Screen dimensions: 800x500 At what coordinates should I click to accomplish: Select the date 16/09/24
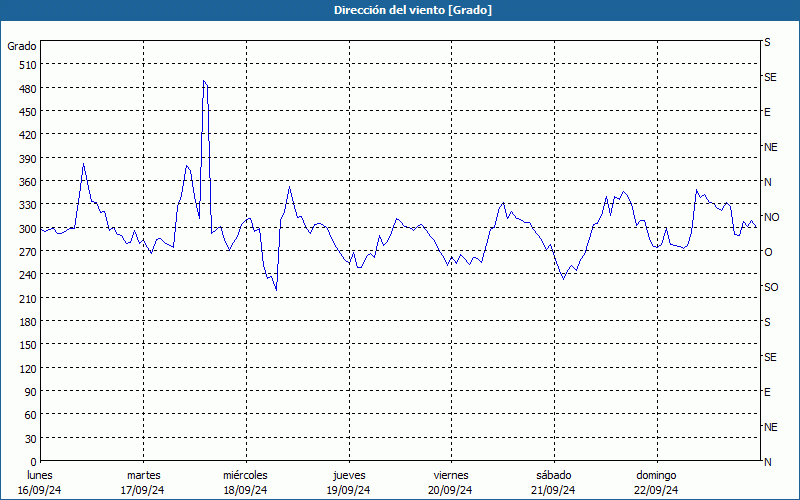tap(40, 490)
